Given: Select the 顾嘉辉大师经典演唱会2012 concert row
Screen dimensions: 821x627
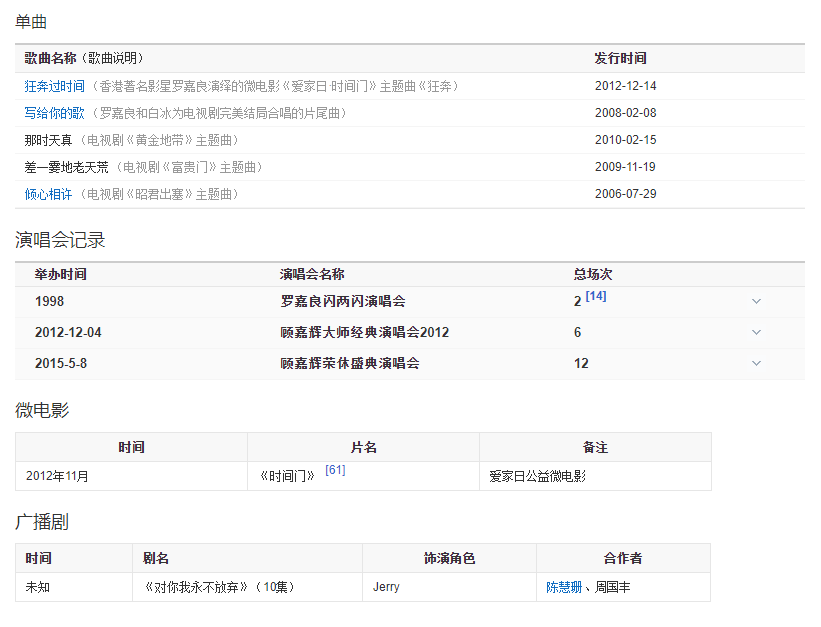Looking at the screenshot, I should [364, 332].
